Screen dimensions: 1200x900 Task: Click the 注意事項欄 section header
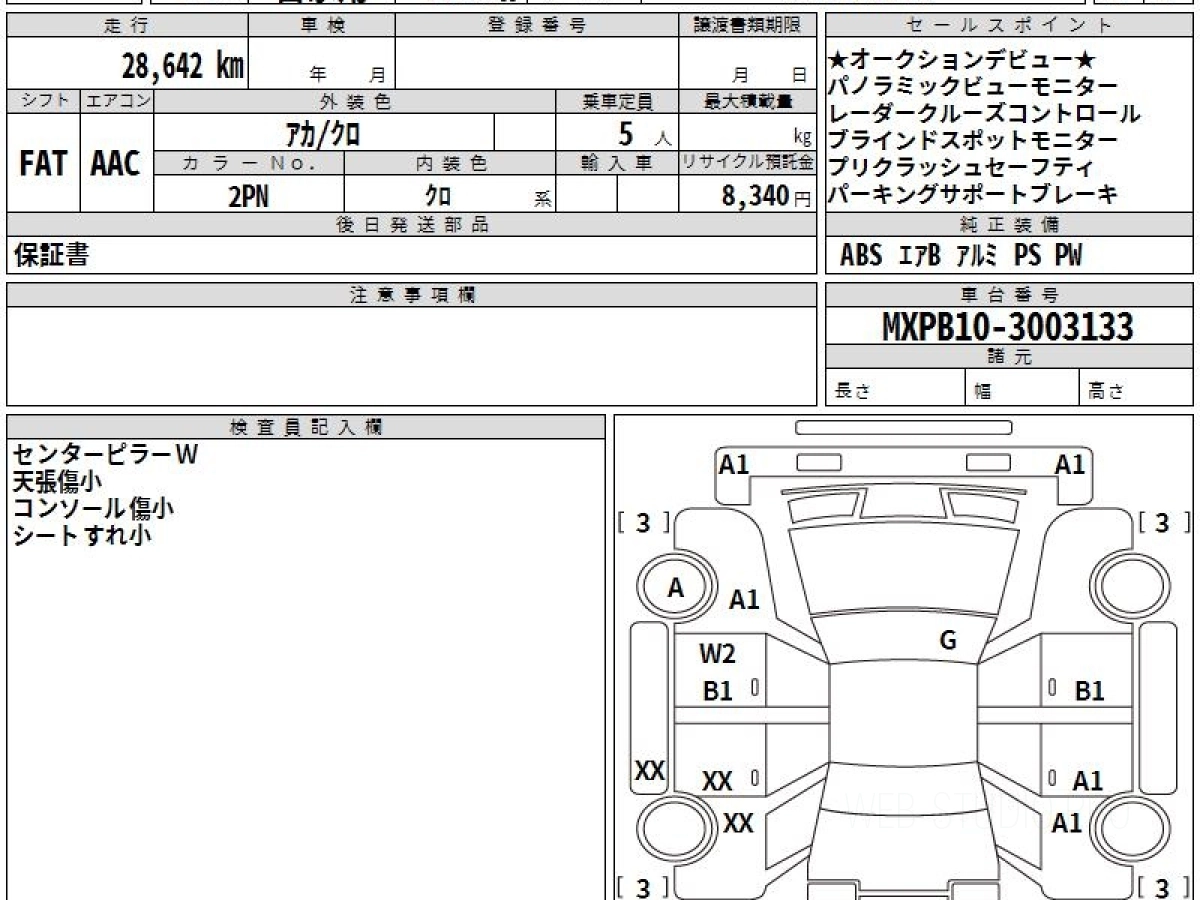tap(411, 295)
